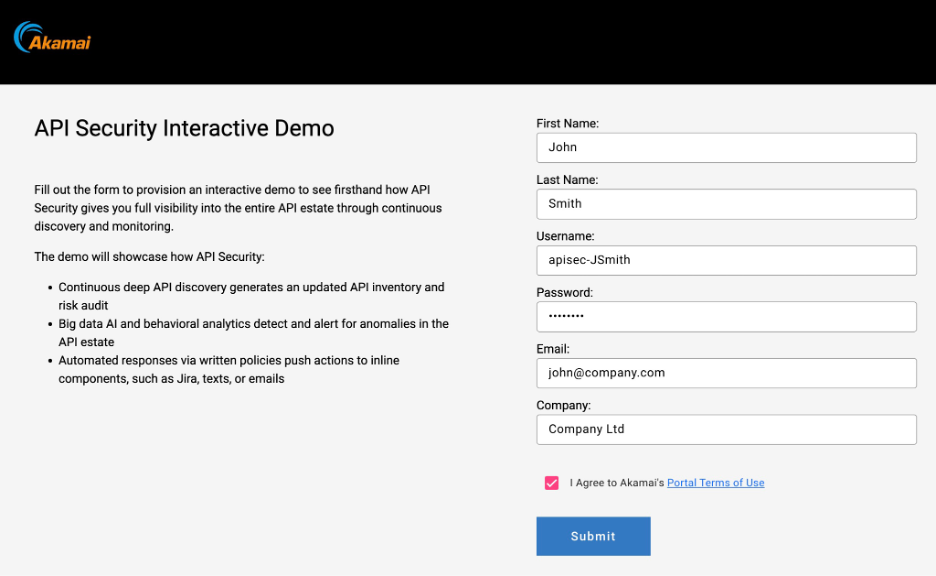Click the 'I Agree to Akamai's' text

pos(617,483)
